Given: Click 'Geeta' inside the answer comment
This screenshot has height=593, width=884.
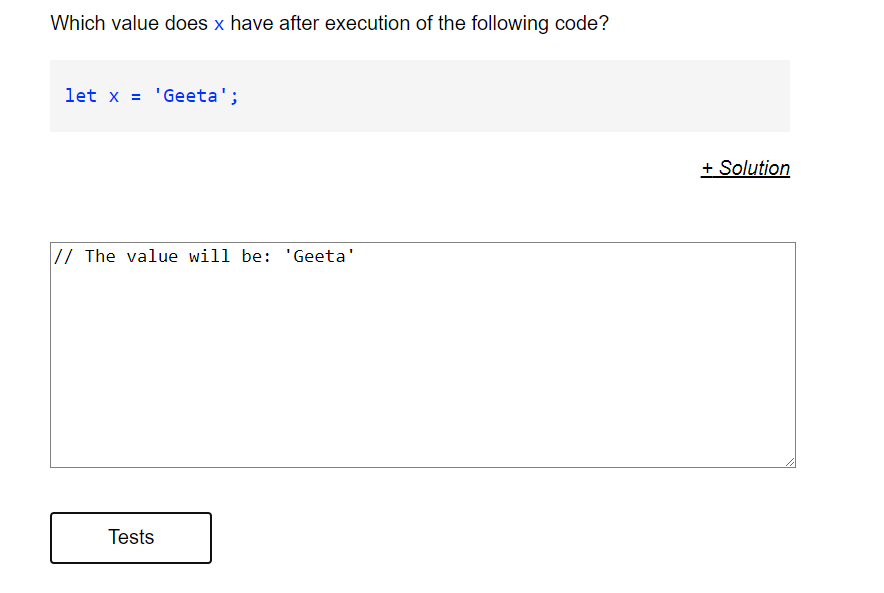Looking at the screenshot, I should pos(322,256).
